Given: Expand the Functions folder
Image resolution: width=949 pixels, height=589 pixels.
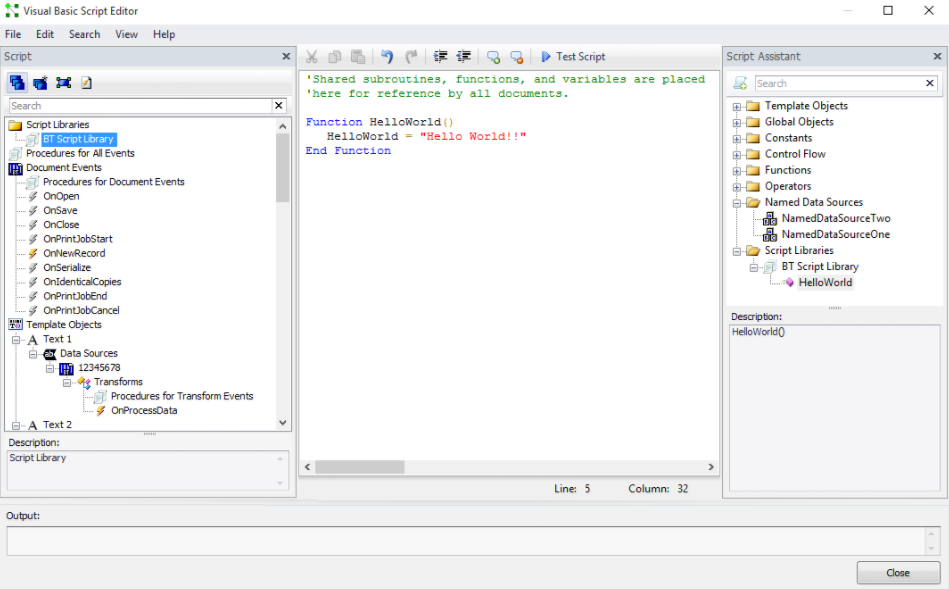Looking at the screenshot, I should click(x=737, y=171).
